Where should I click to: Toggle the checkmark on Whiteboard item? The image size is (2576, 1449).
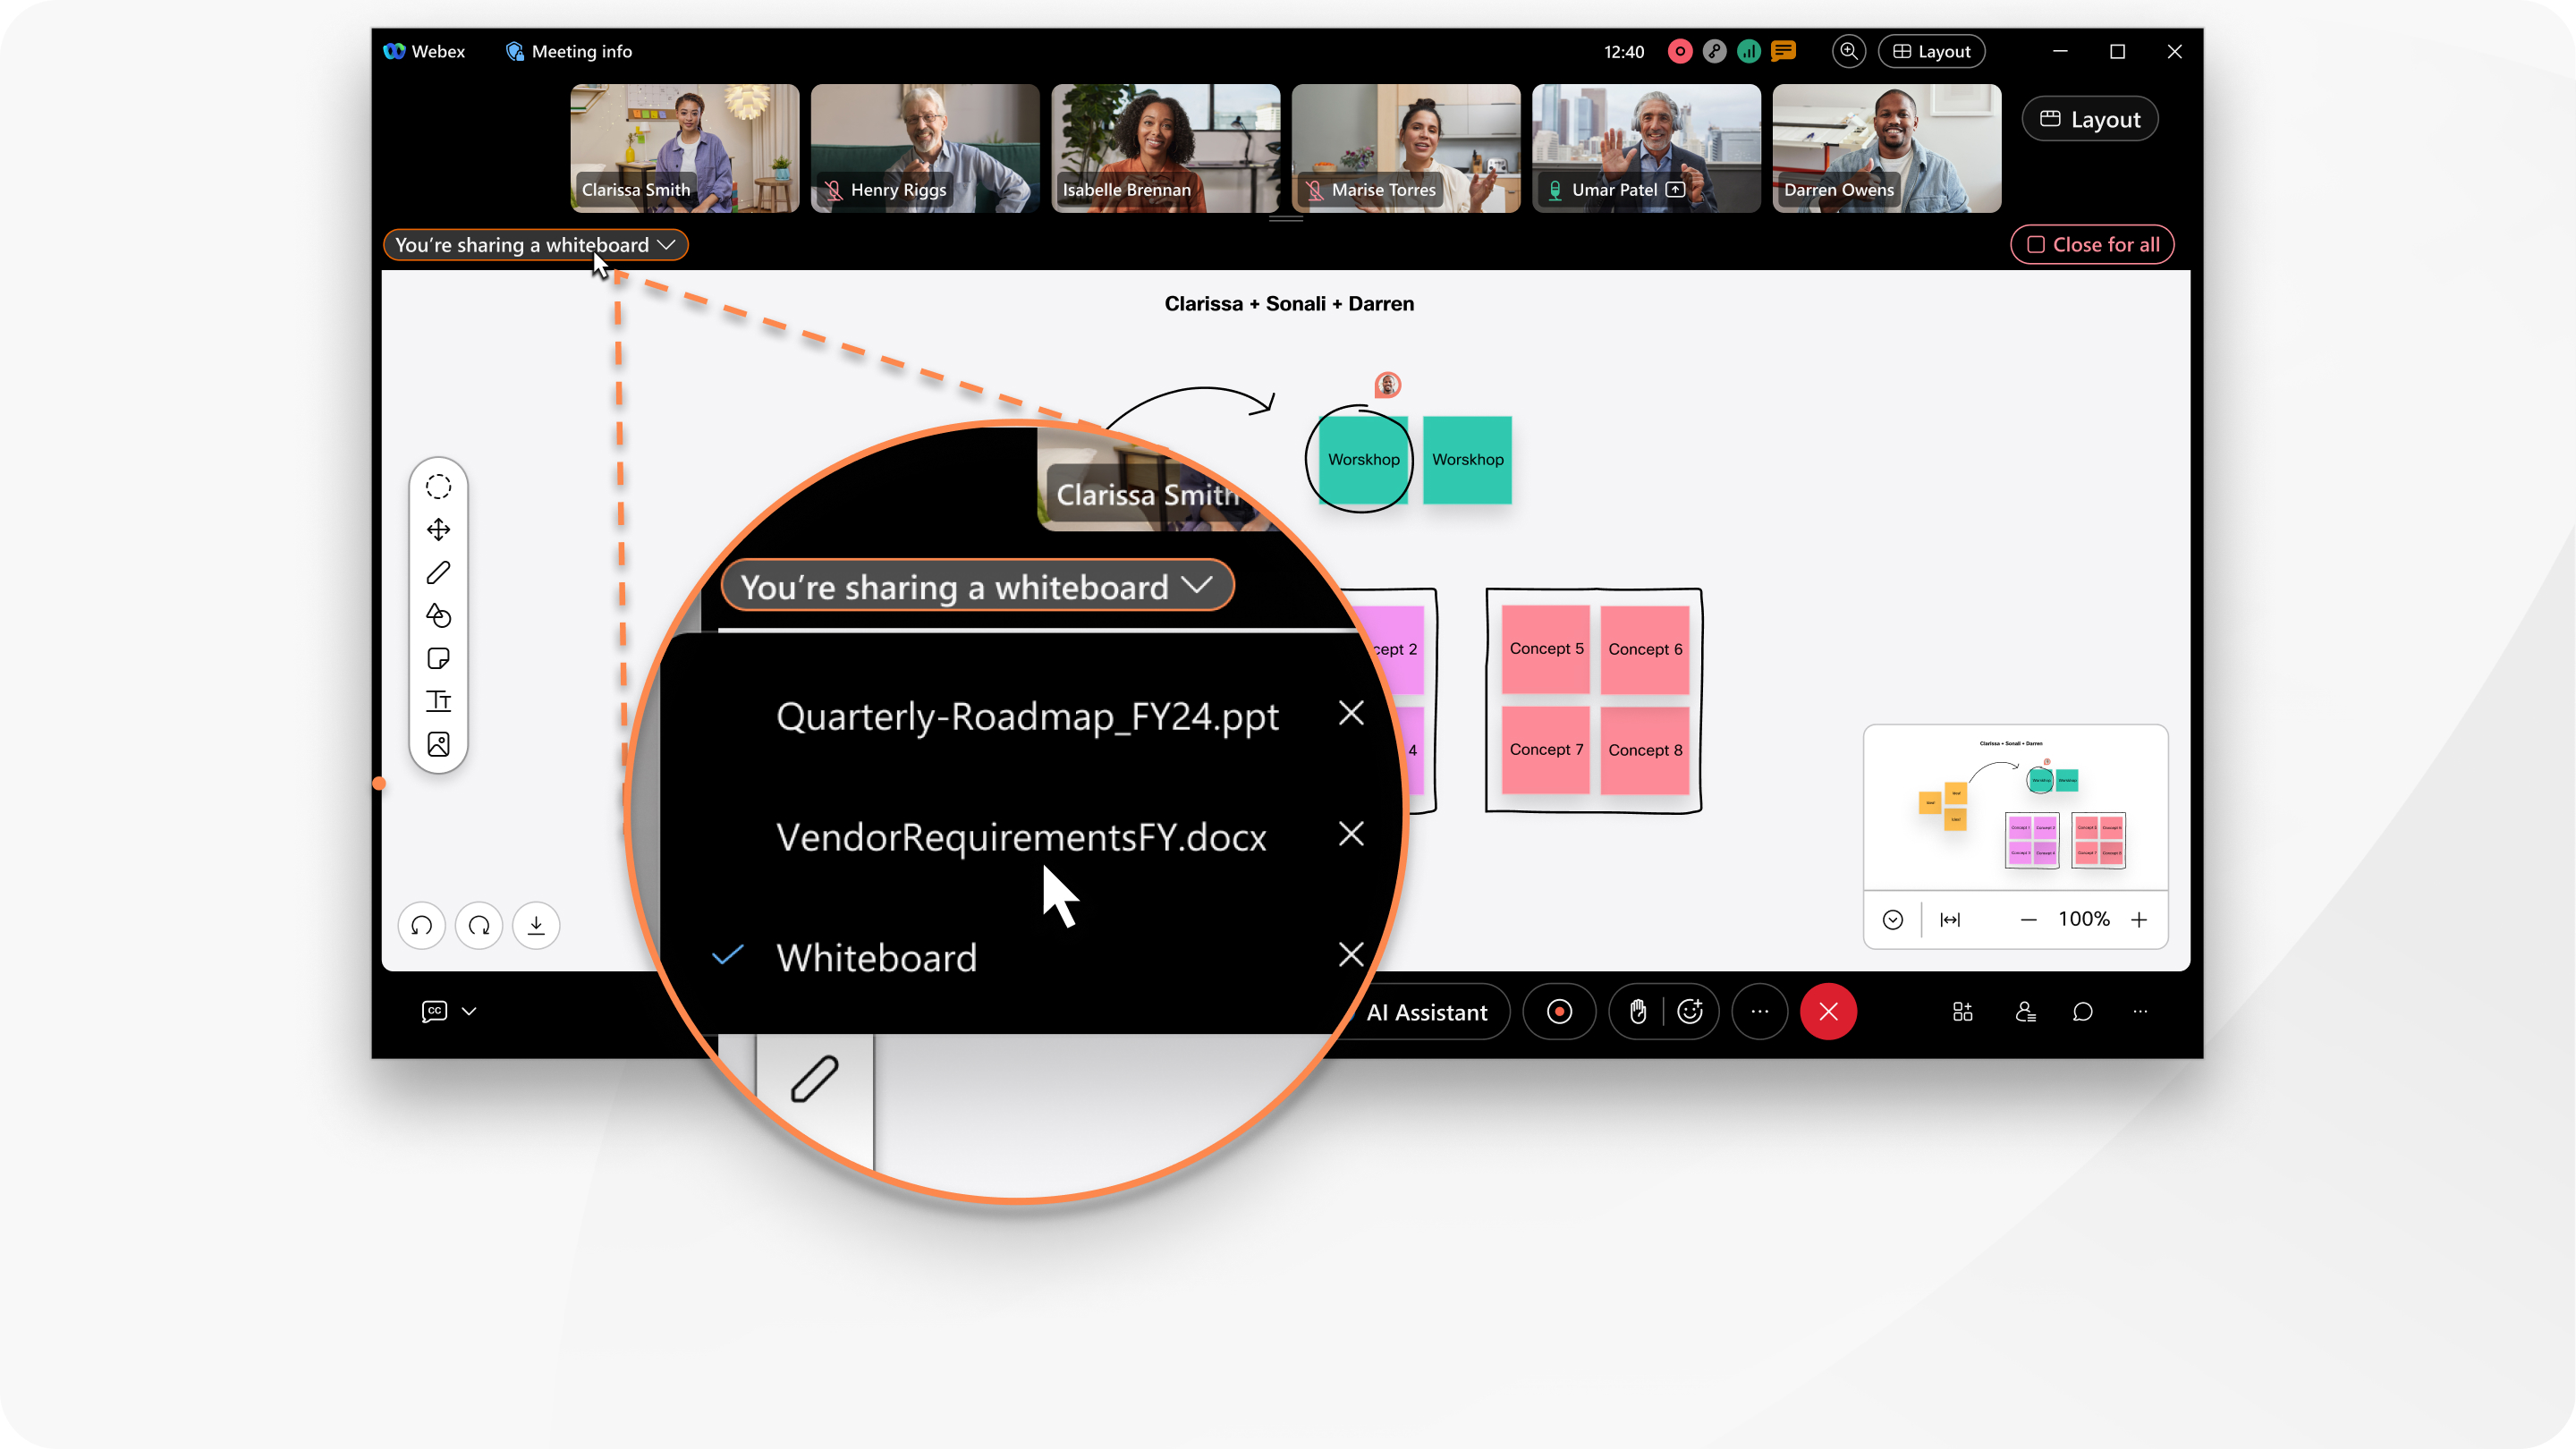(x=729, y=955)
